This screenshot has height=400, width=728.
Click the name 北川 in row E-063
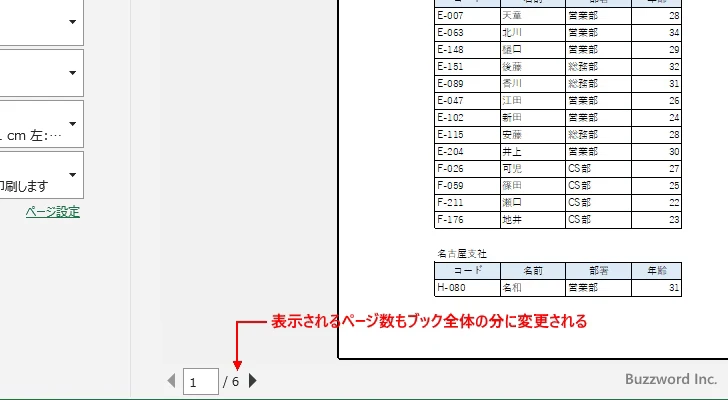(x=512, y=33)
